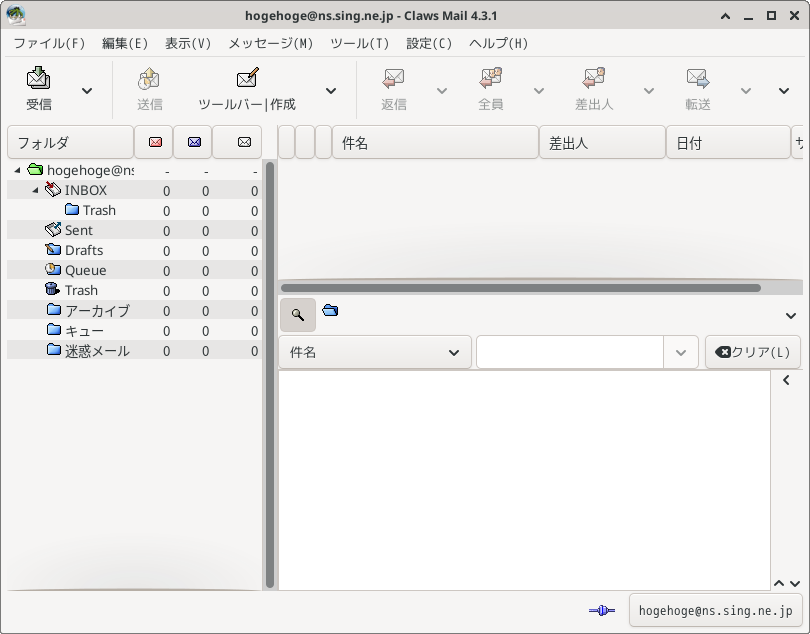The width and height of the screenshot is (810, 634).
Task: Collapse the INBOX tree node
Action: pyautogui.click(x=35, y=190)
